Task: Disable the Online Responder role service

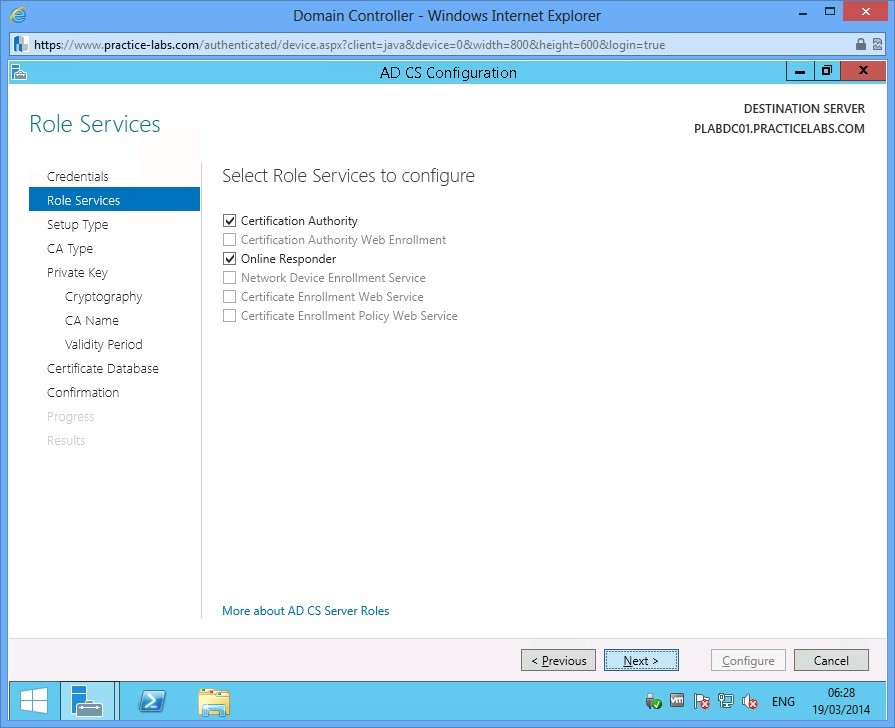Action: 229,258
